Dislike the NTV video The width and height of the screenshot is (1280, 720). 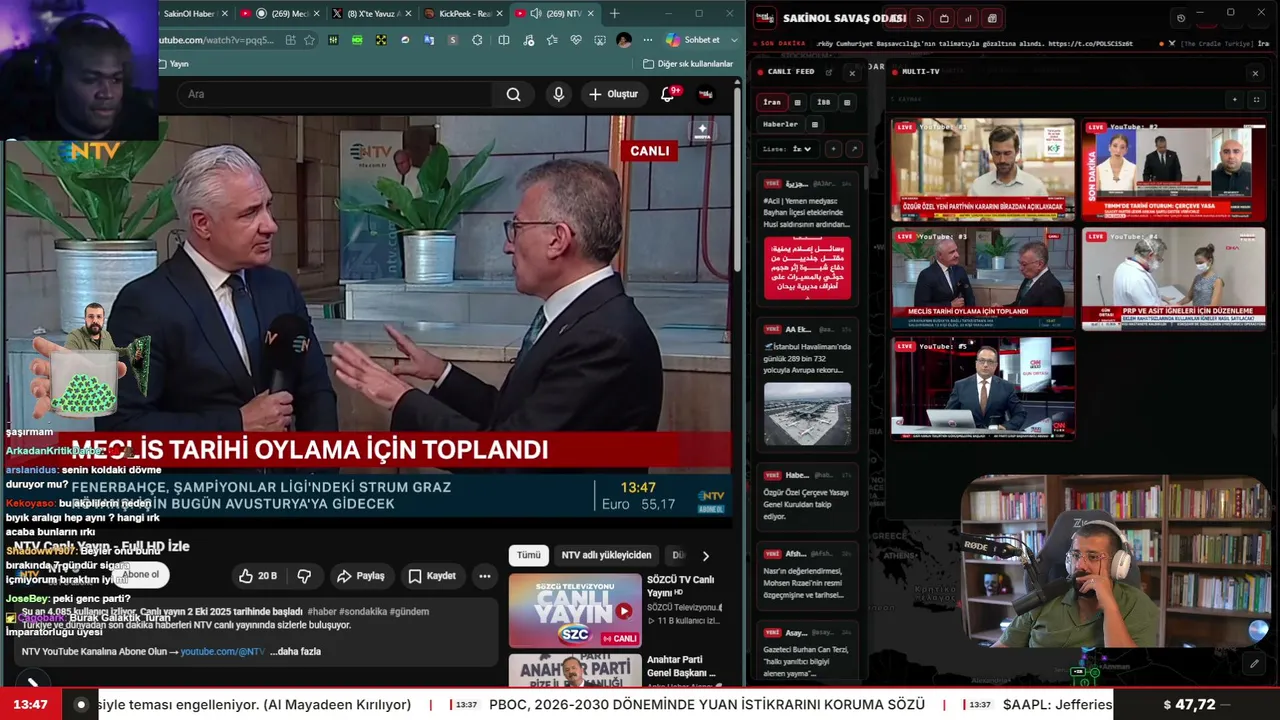(x=304, y=576)
